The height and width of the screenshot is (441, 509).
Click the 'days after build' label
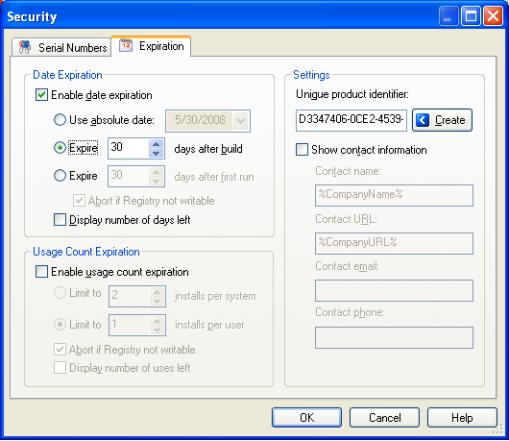click(208, 149)
